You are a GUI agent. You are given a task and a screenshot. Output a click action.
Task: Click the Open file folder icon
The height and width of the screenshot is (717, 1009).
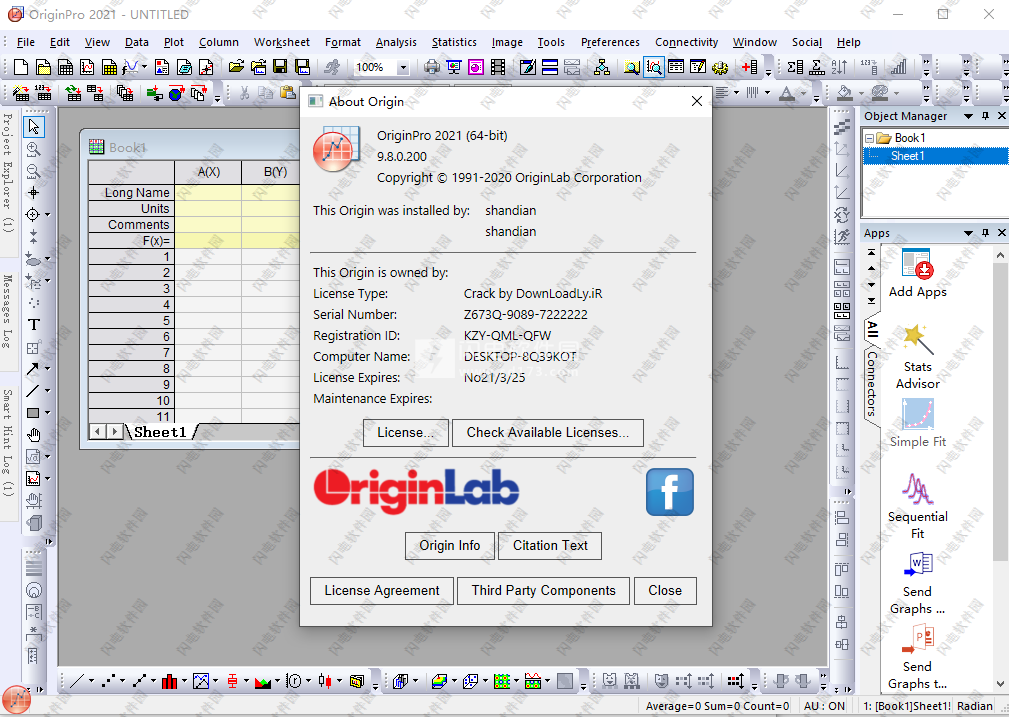236,67
